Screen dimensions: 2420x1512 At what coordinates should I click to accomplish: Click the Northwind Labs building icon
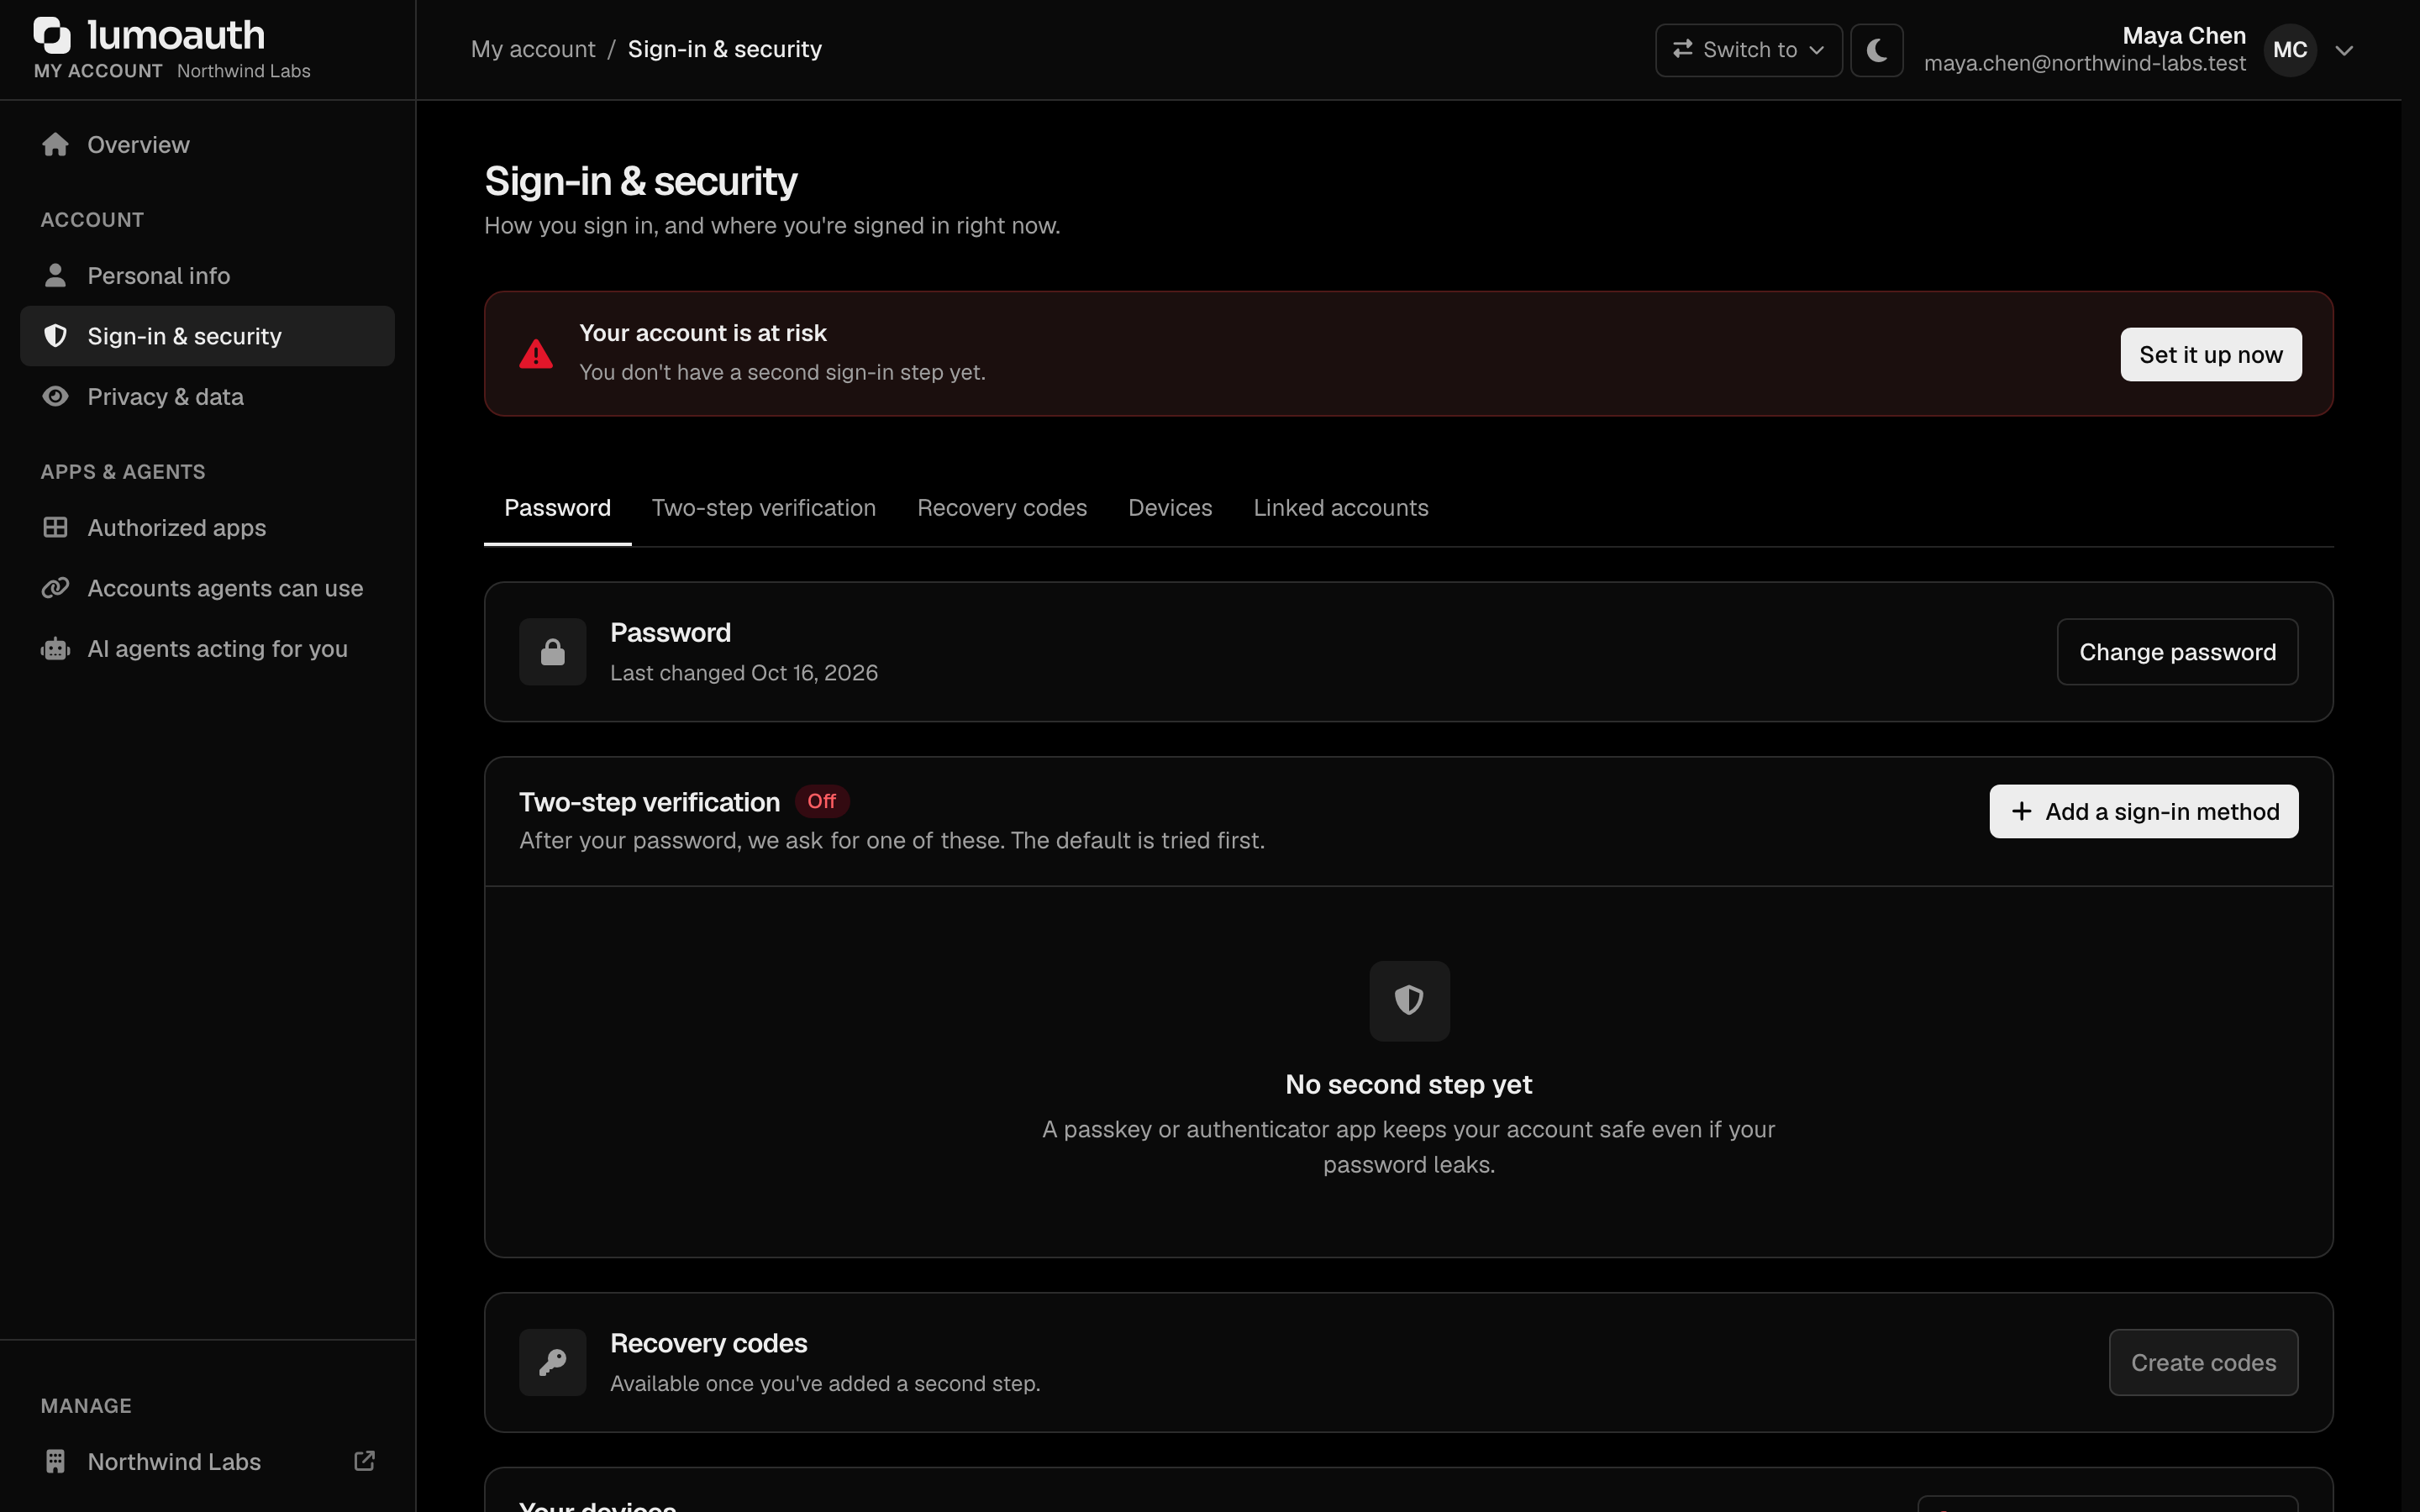[x=55, y=1461]
